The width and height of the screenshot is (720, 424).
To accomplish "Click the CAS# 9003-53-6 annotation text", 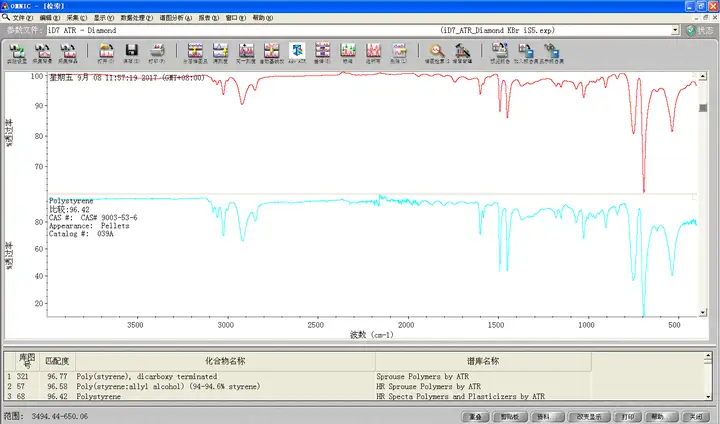I will coord(93,217).
